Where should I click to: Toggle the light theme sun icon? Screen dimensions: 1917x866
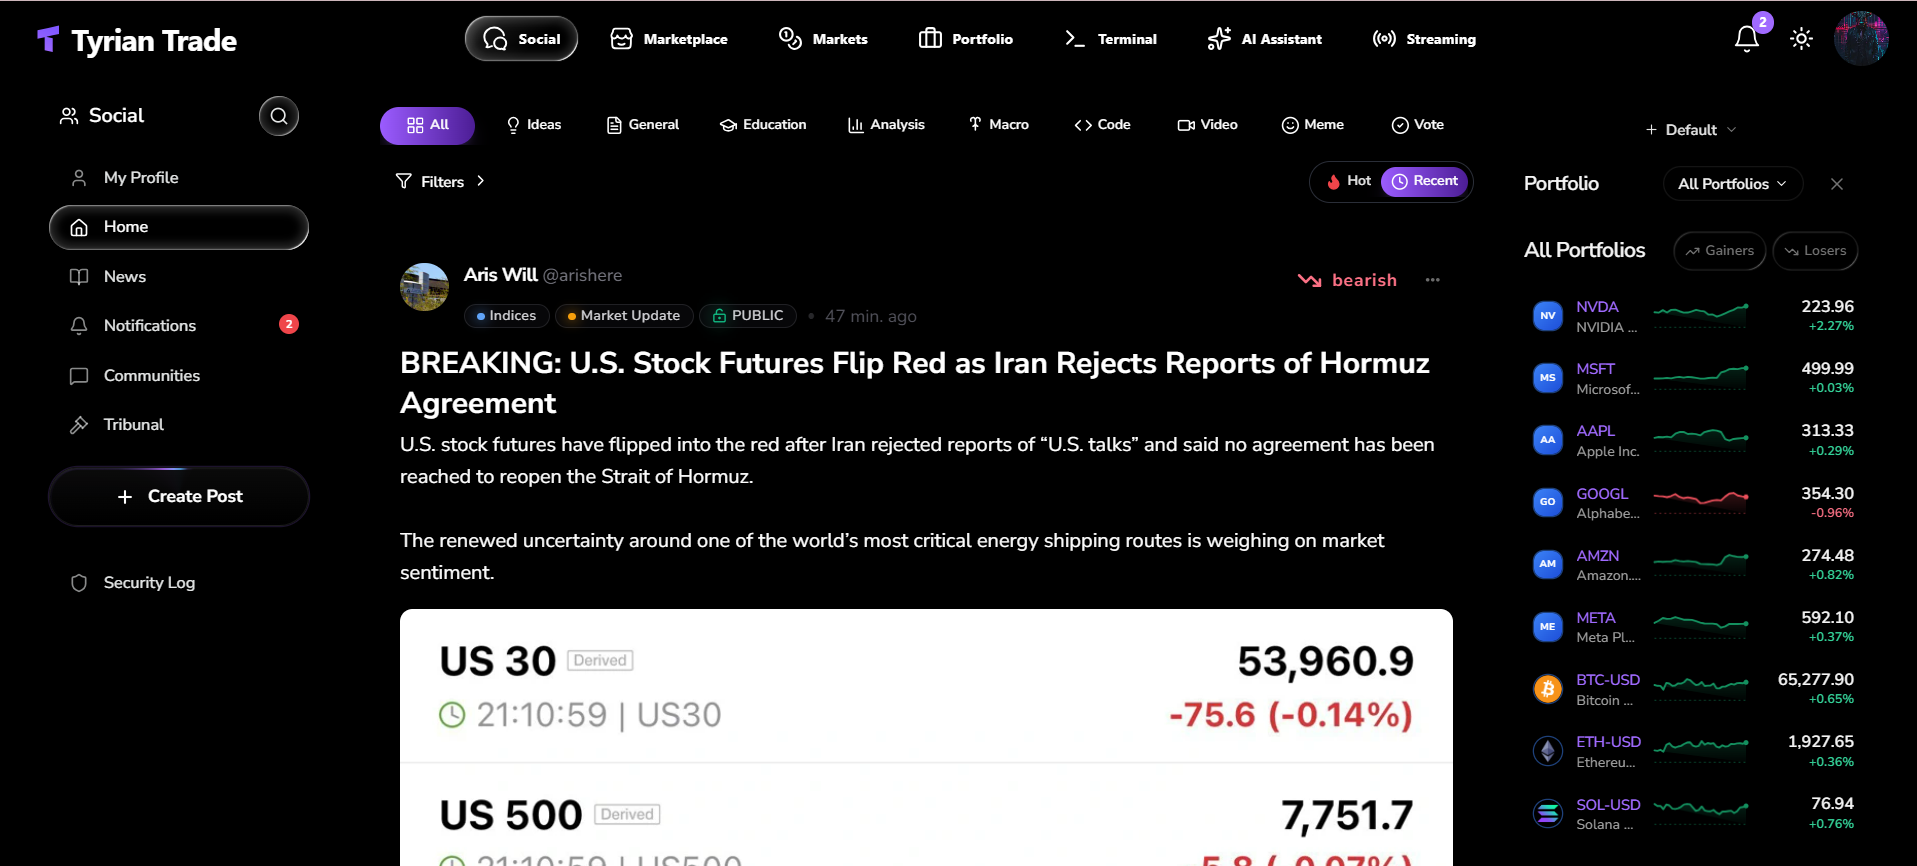(1801, 39)
